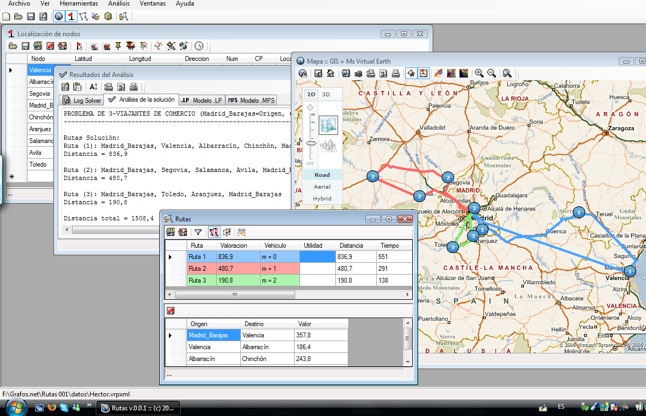The image size is (646, 416).
Task: Toggle the highlighted show routes icon in Rutas toolbar
Action: [213, 232]
